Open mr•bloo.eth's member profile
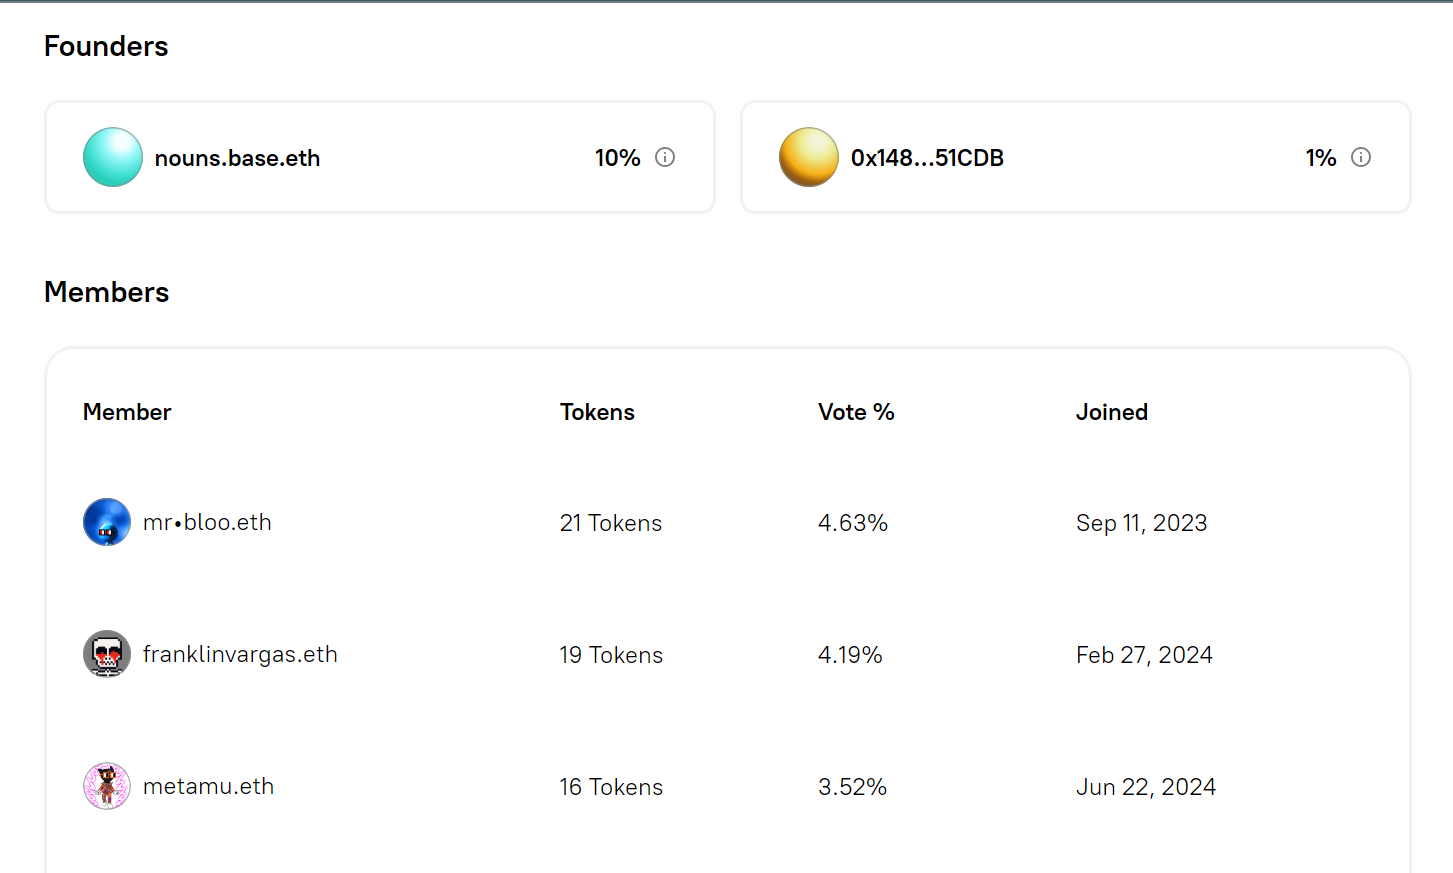 click(207, 522)
